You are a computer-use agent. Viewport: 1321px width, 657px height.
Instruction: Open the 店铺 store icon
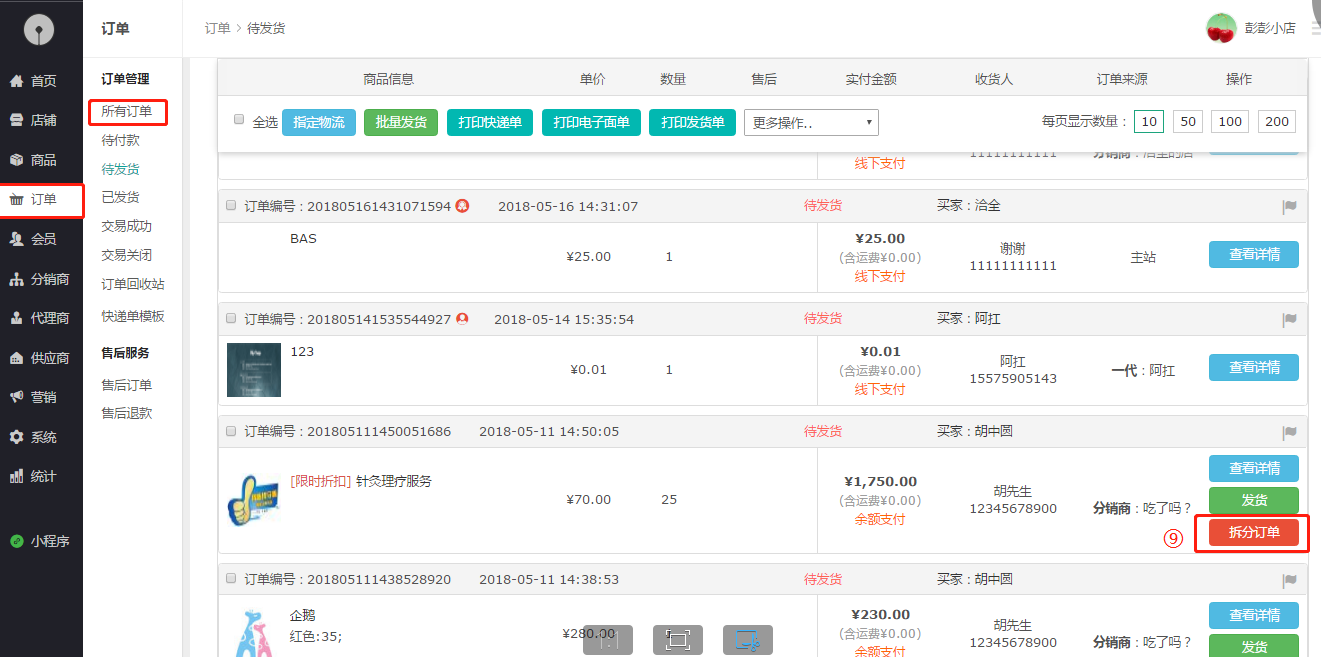[x=16, y=120]
